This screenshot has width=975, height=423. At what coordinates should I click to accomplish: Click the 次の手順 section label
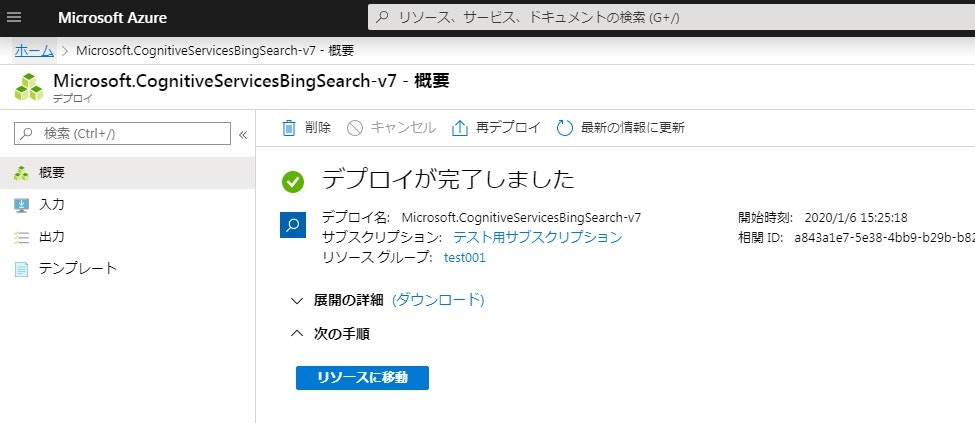coord(341,334)
